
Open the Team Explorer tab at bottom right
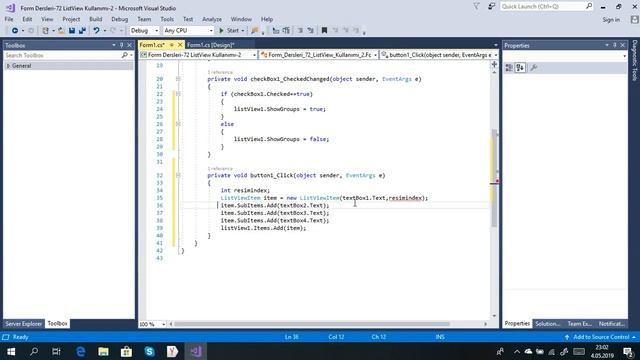click(579, 324)
